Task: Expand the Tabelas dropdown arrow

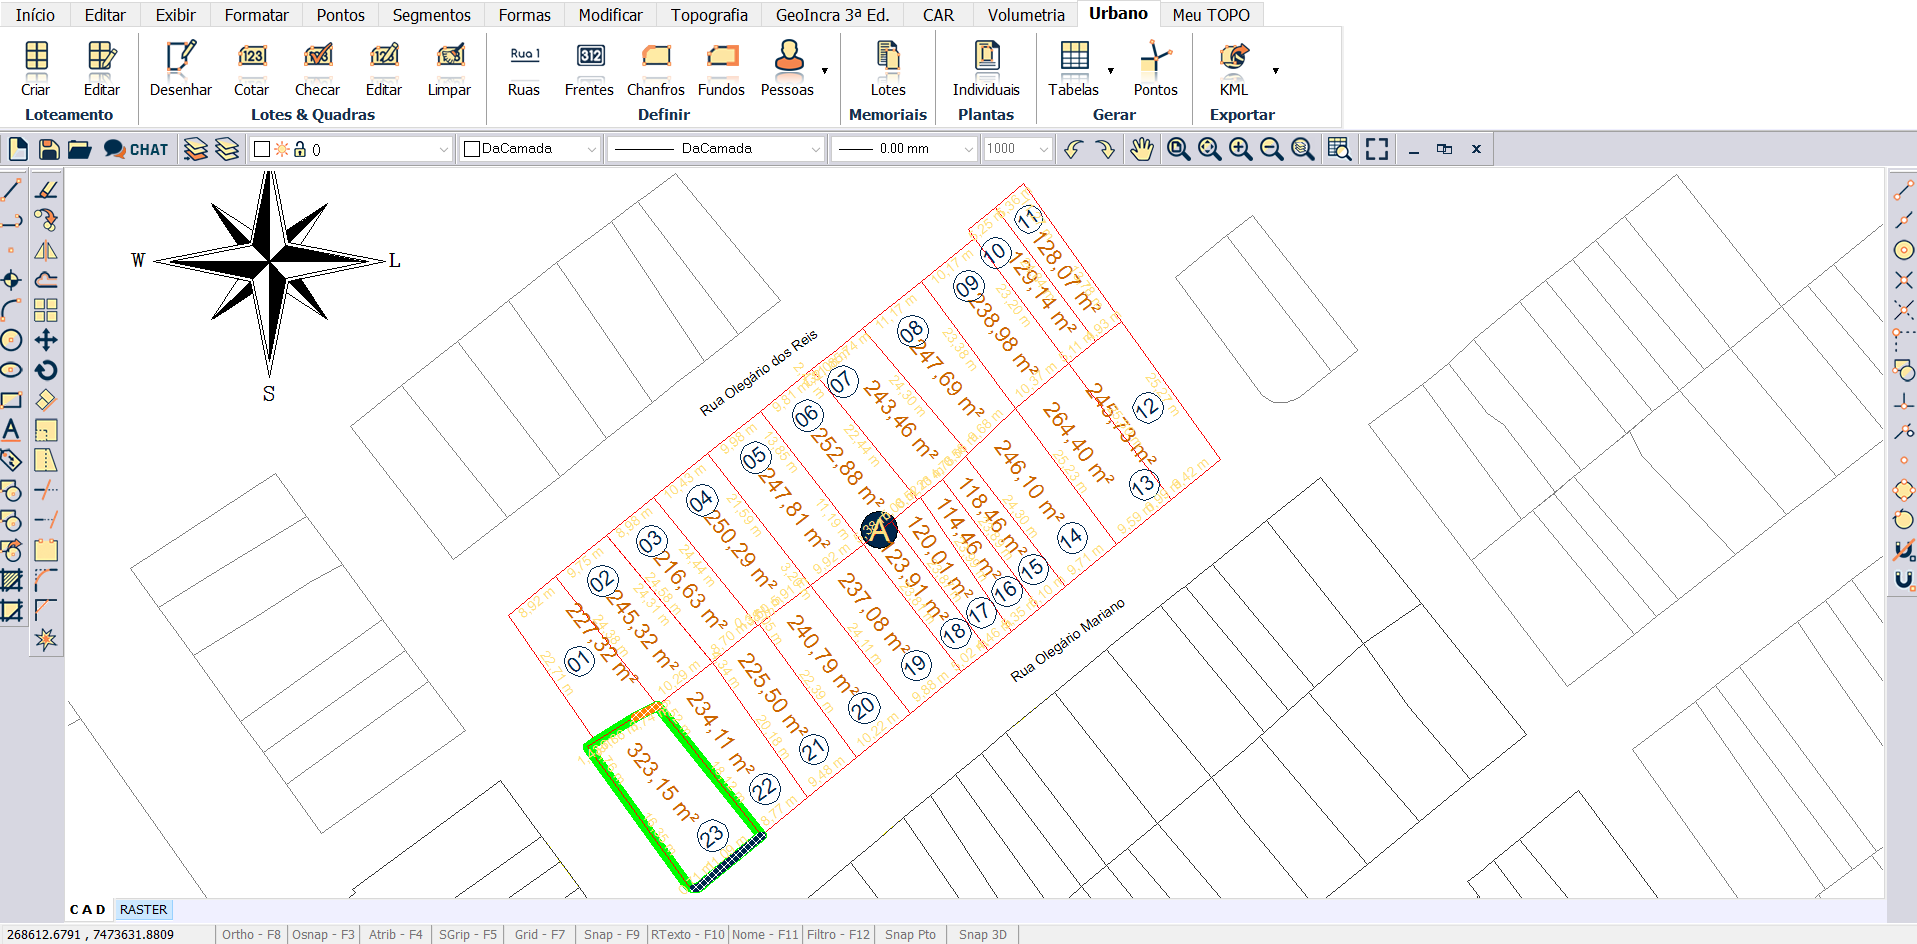Action: pyautogui.click(x=1111, y=71)
